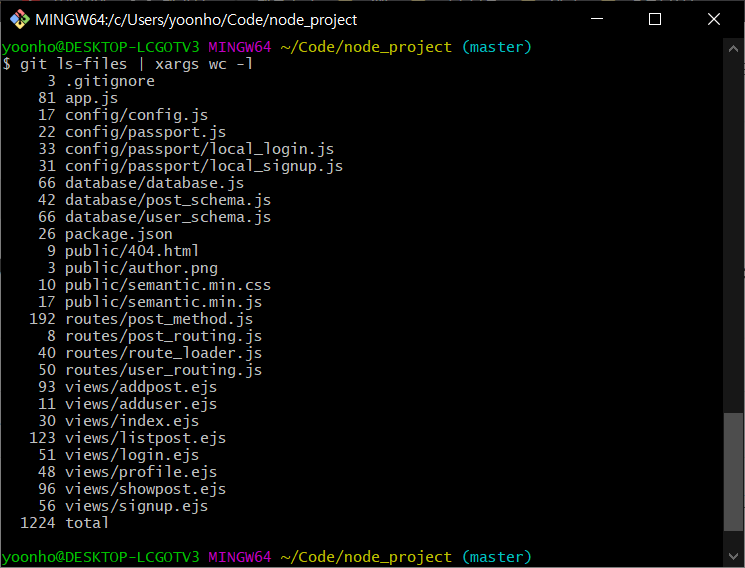This screenshot has width=745, height=568.
Task: Click the line count '192' for post_method.js
Action: [x=42, y=319]
